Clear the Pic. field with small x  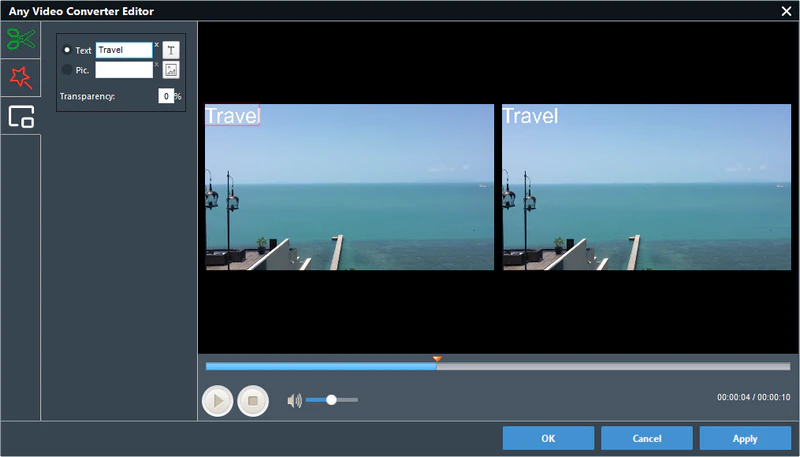click(156, 65)
